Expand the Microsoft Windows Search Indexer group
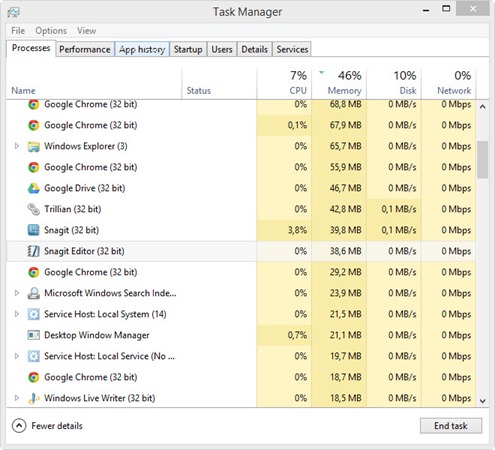This screenshot has width=495, height=450. pyautogui.click(x=16, y=293)
